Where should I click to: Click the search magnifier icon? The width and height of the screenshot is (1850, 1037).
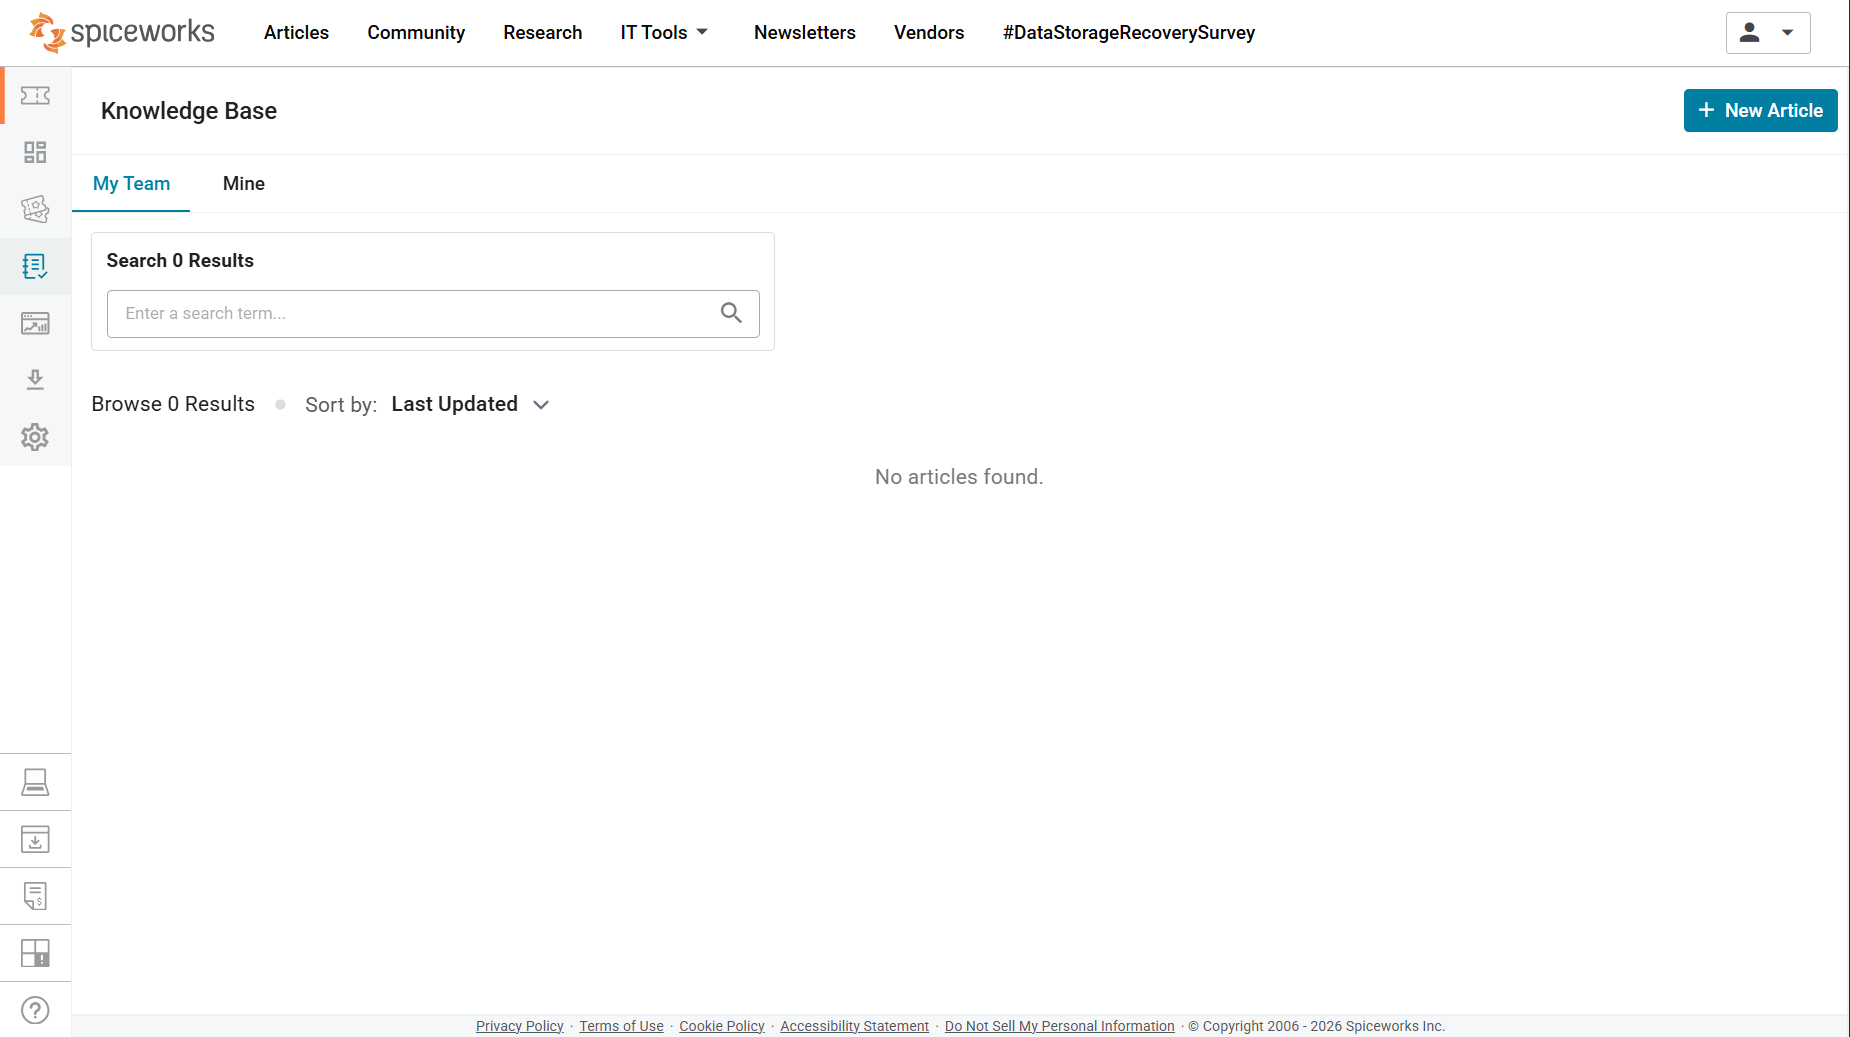[731, 313]
